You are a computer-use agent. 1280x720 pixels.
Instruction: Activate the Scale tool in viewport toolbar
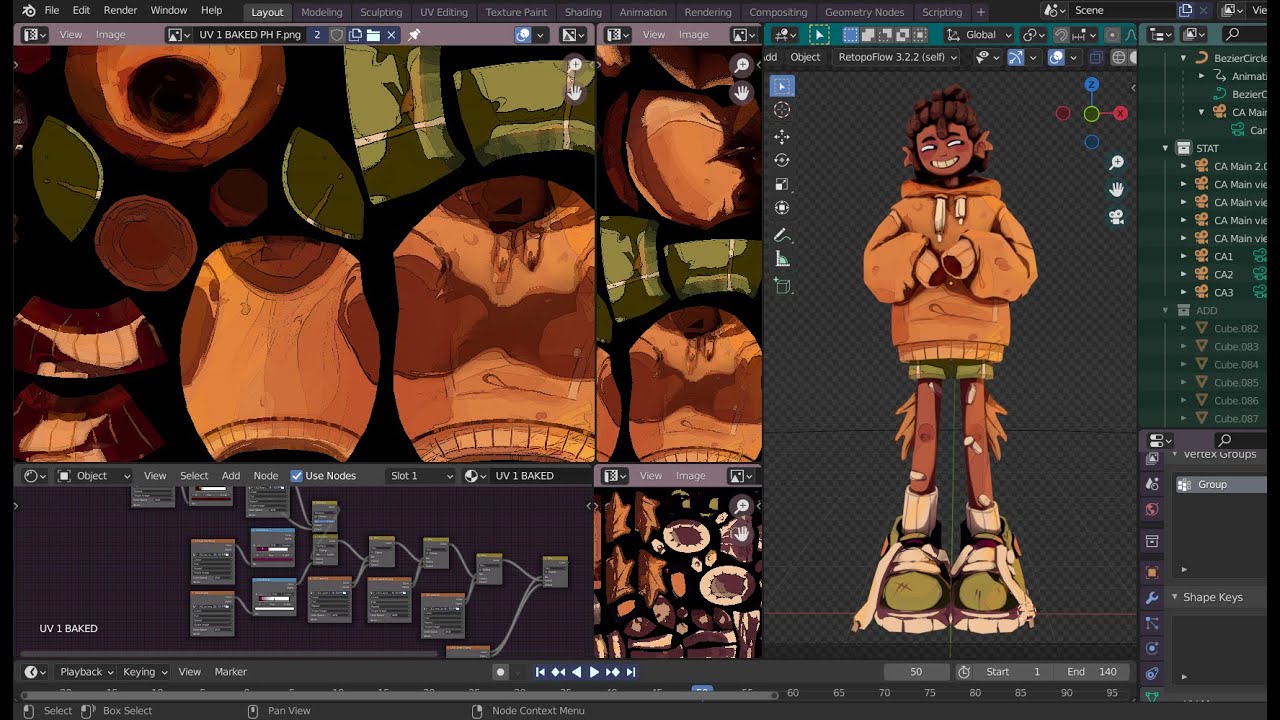click(782, 184)
